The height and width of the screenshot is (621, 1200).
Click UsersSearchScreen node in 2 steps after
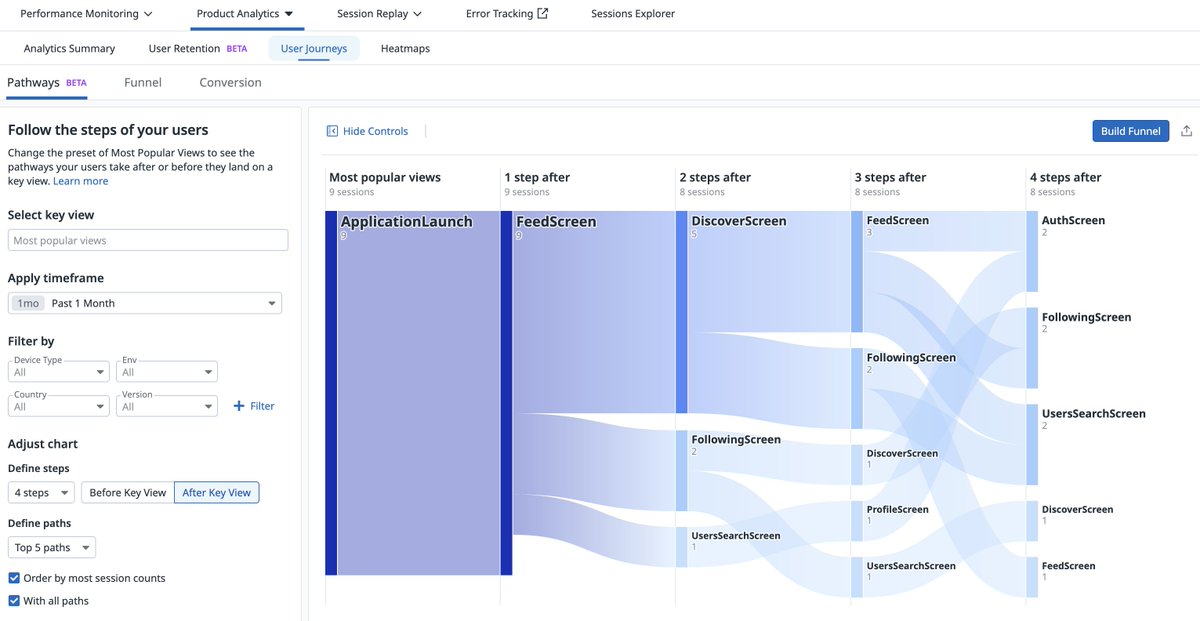pyautogui.click(x=681, y=547)
